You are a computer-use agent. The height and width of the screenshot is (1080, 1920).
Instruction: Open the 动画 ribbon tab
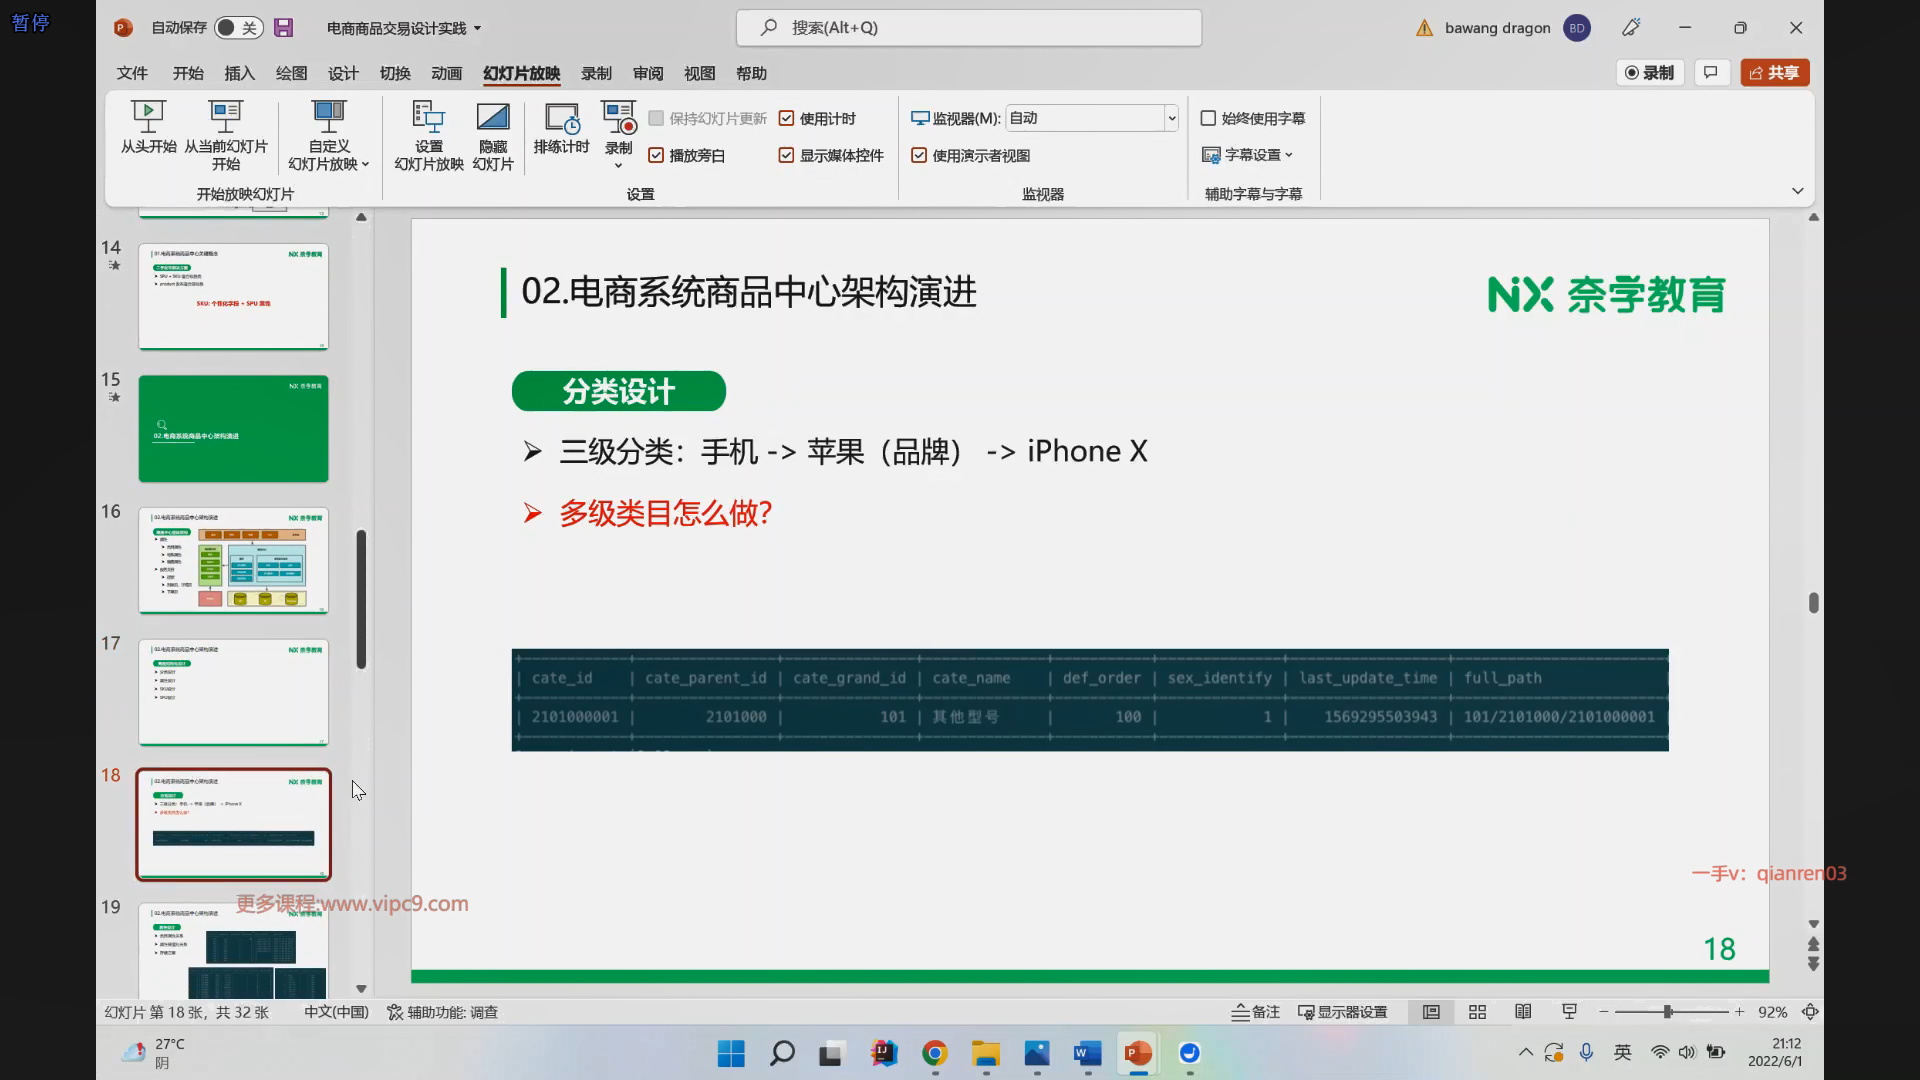(446, 73)
